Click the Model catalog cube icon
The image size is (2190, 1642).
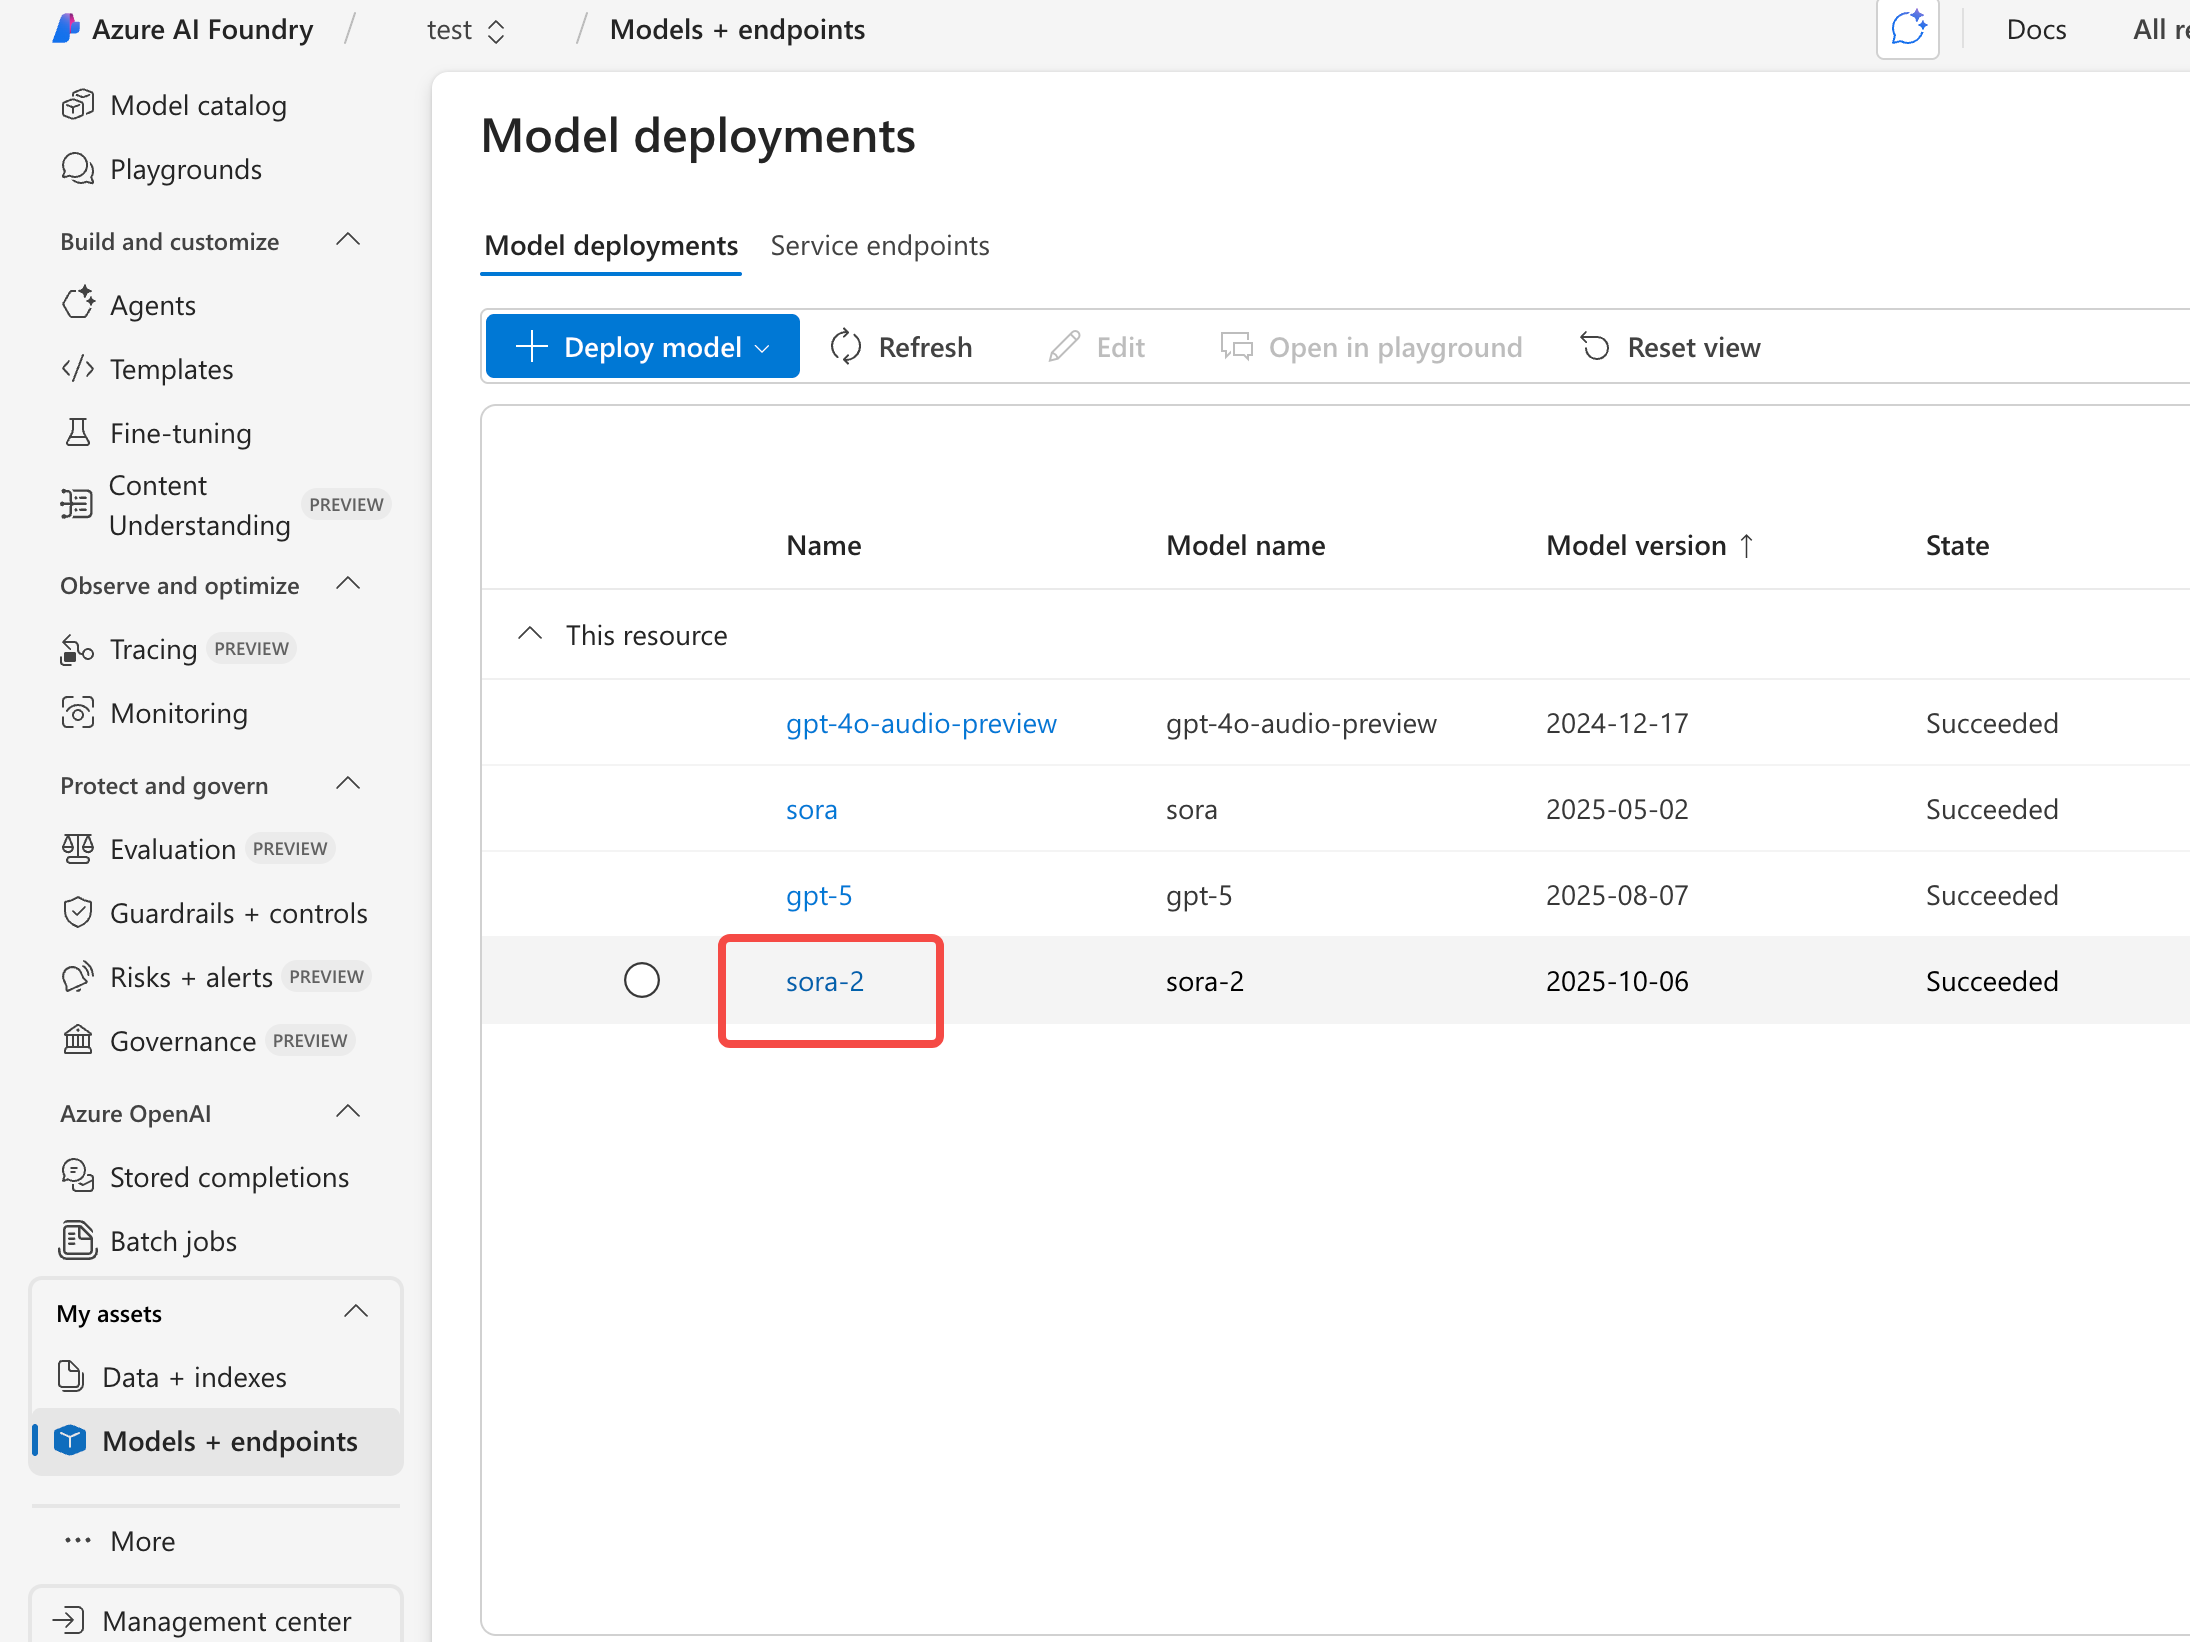pos(77,105)
